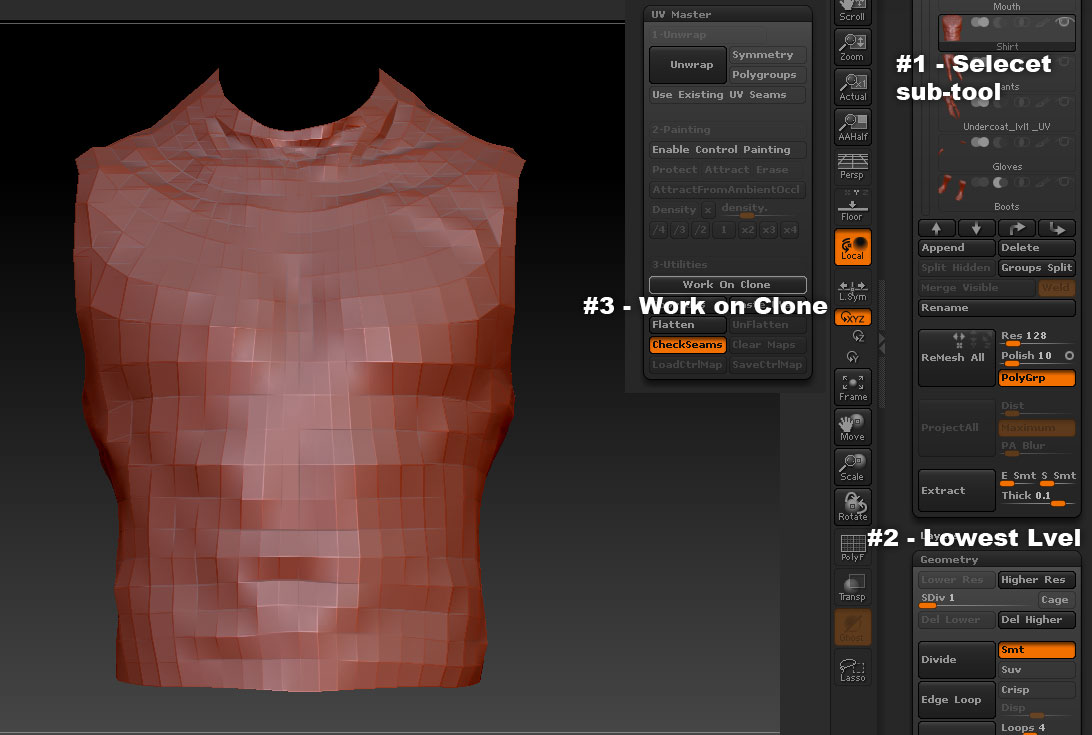Toggle Transp transparency mode
This screenshot has width=1092, height=735.
point(852,587)
